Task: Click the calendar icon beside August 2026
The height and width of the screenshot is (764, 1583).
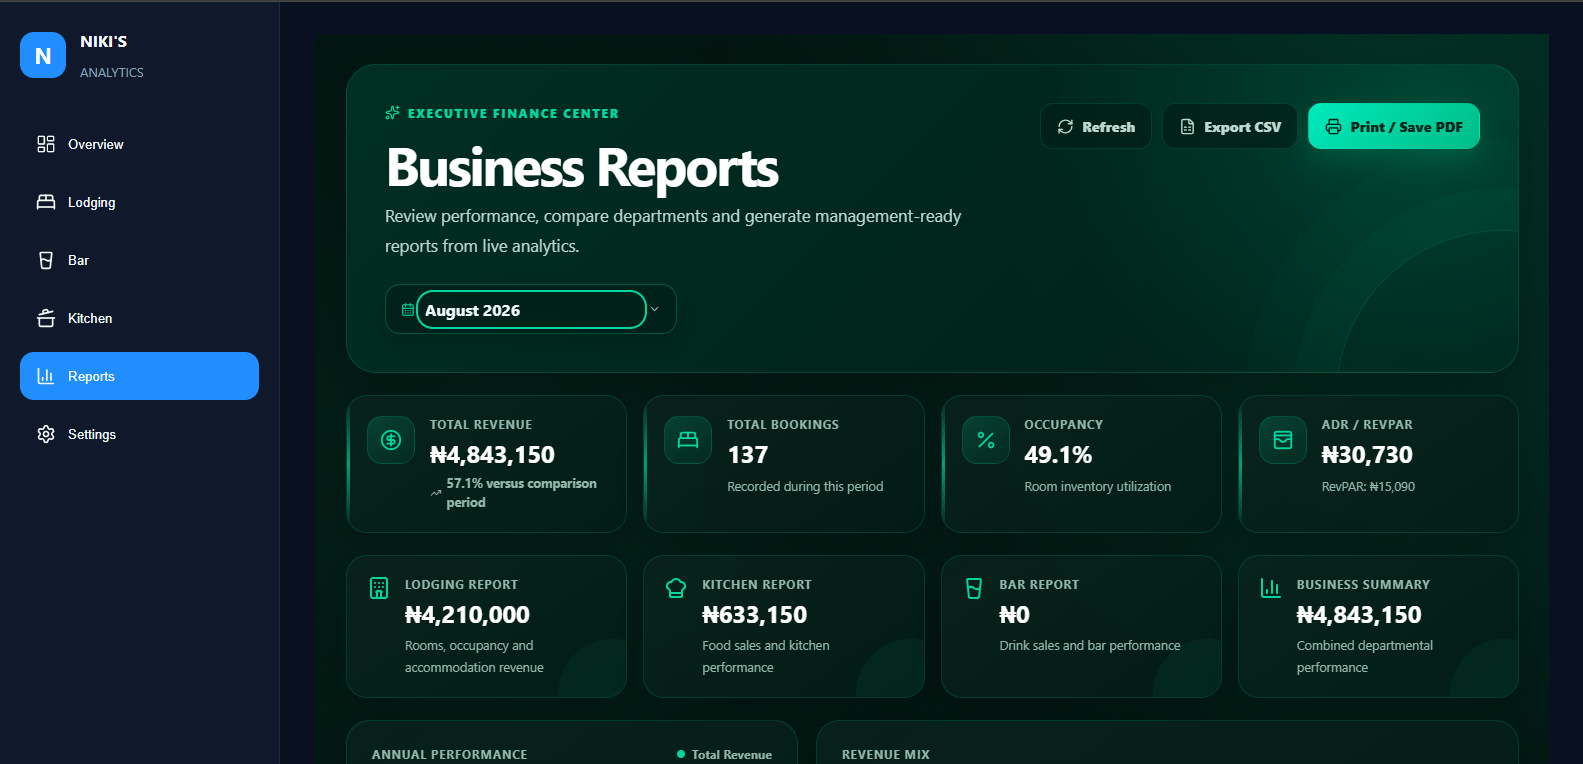Action: pyautogui.click(x=408, y=310)
